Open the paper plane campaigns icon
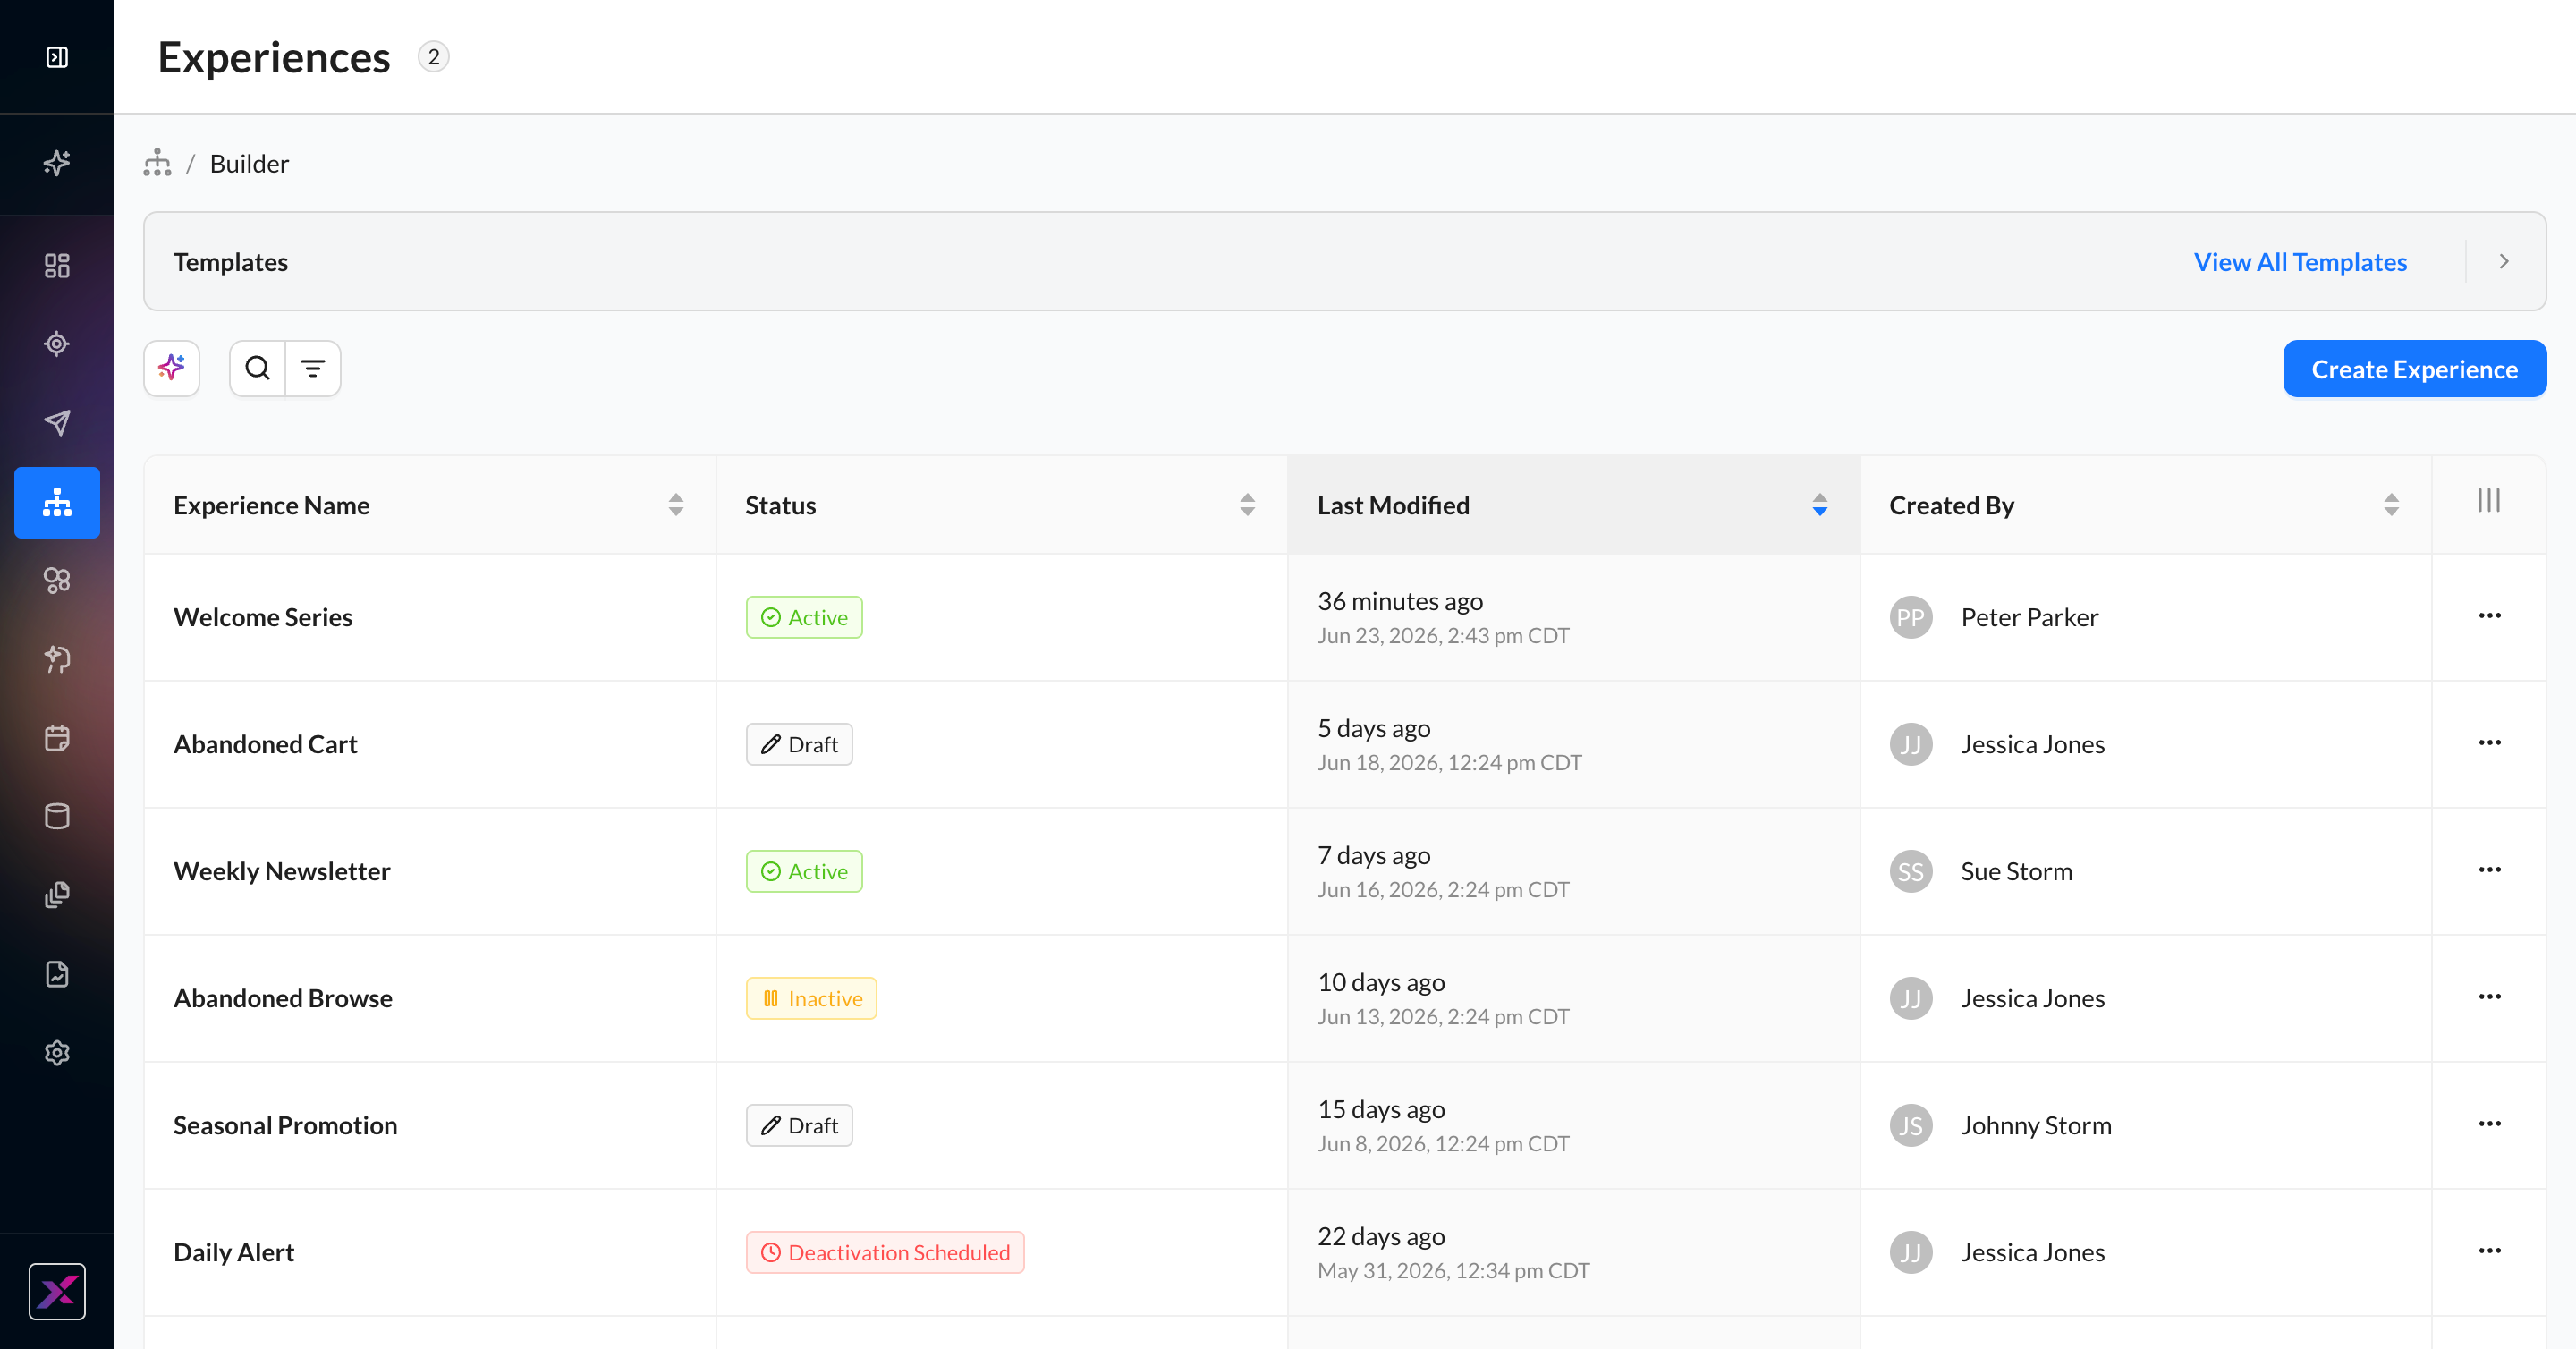Image resolution: width=2576 pixels, height=1349 pixels. 57,422
